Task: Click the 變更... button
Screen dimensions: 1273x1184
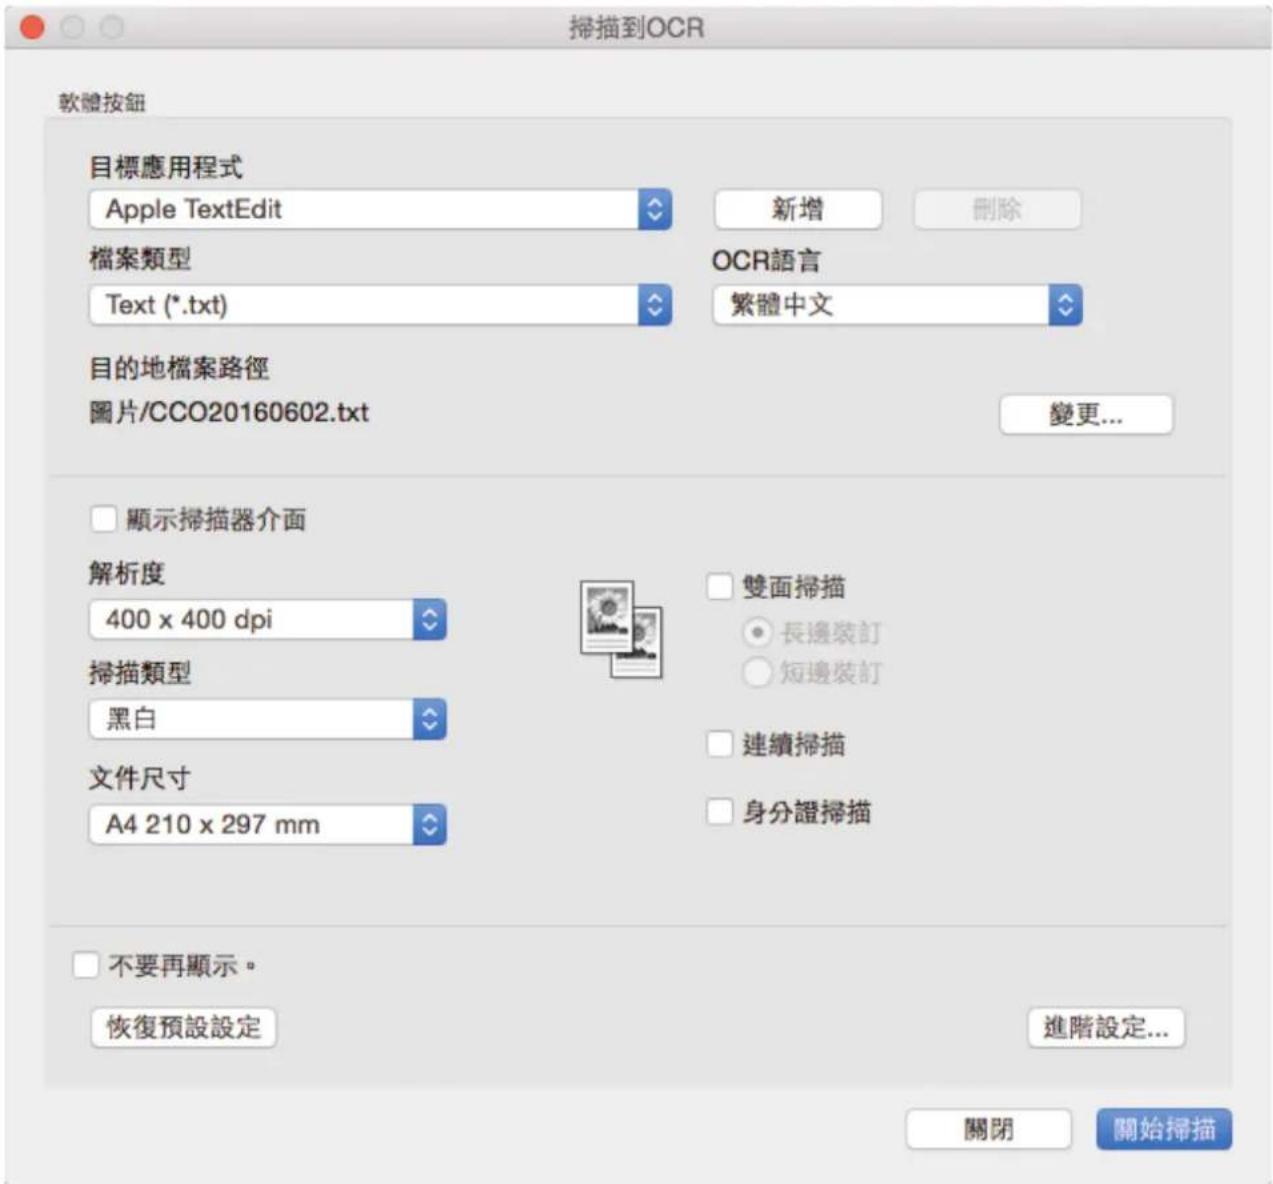Action: (x=1086, y=415)
